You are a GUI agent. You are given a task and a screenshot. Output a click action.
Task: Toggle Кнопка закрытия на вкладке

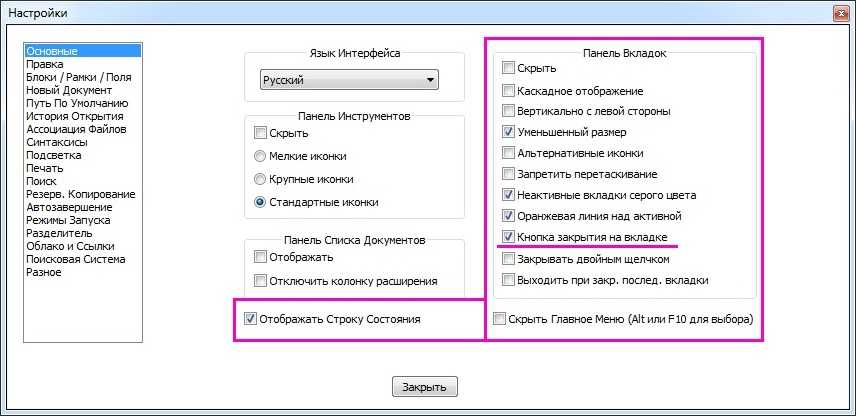tap(510, 237)
